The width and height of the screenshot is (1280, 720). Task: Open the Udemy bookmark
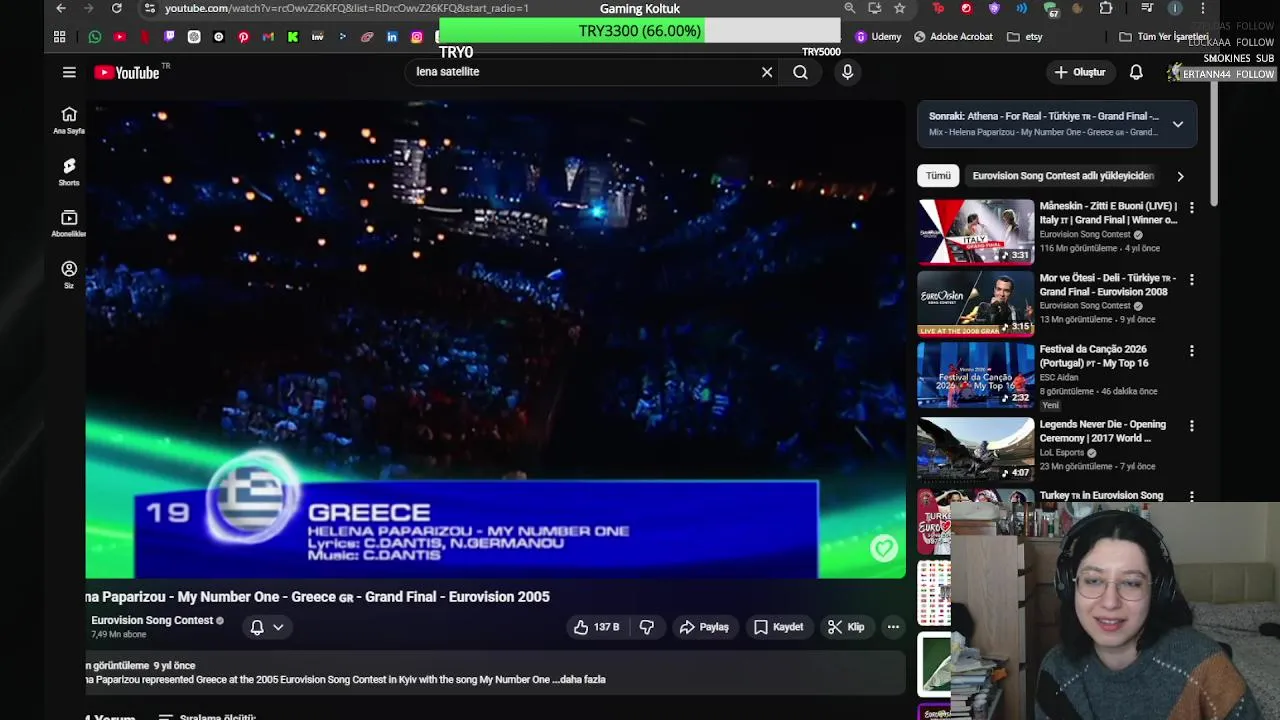[878, 37]
